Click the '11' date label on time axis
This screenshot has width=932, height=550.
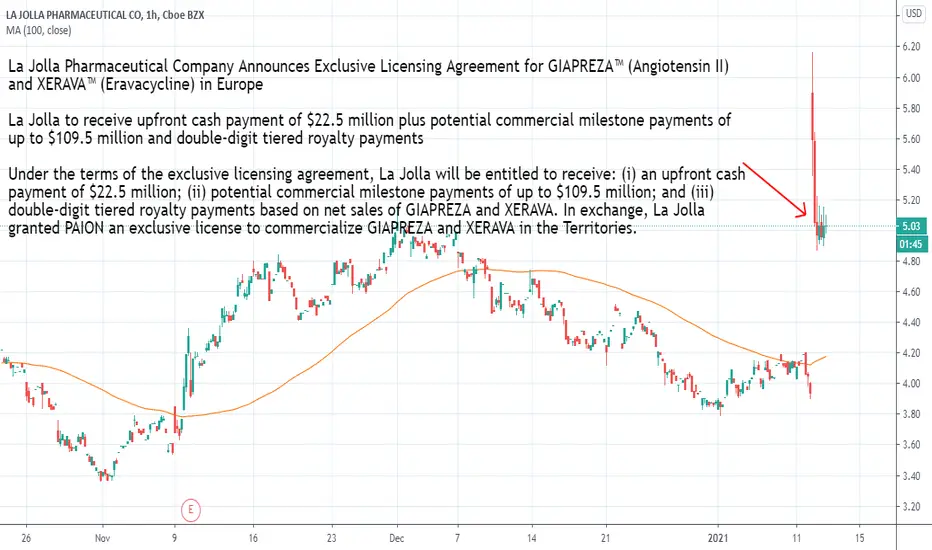tap(796, 538)
